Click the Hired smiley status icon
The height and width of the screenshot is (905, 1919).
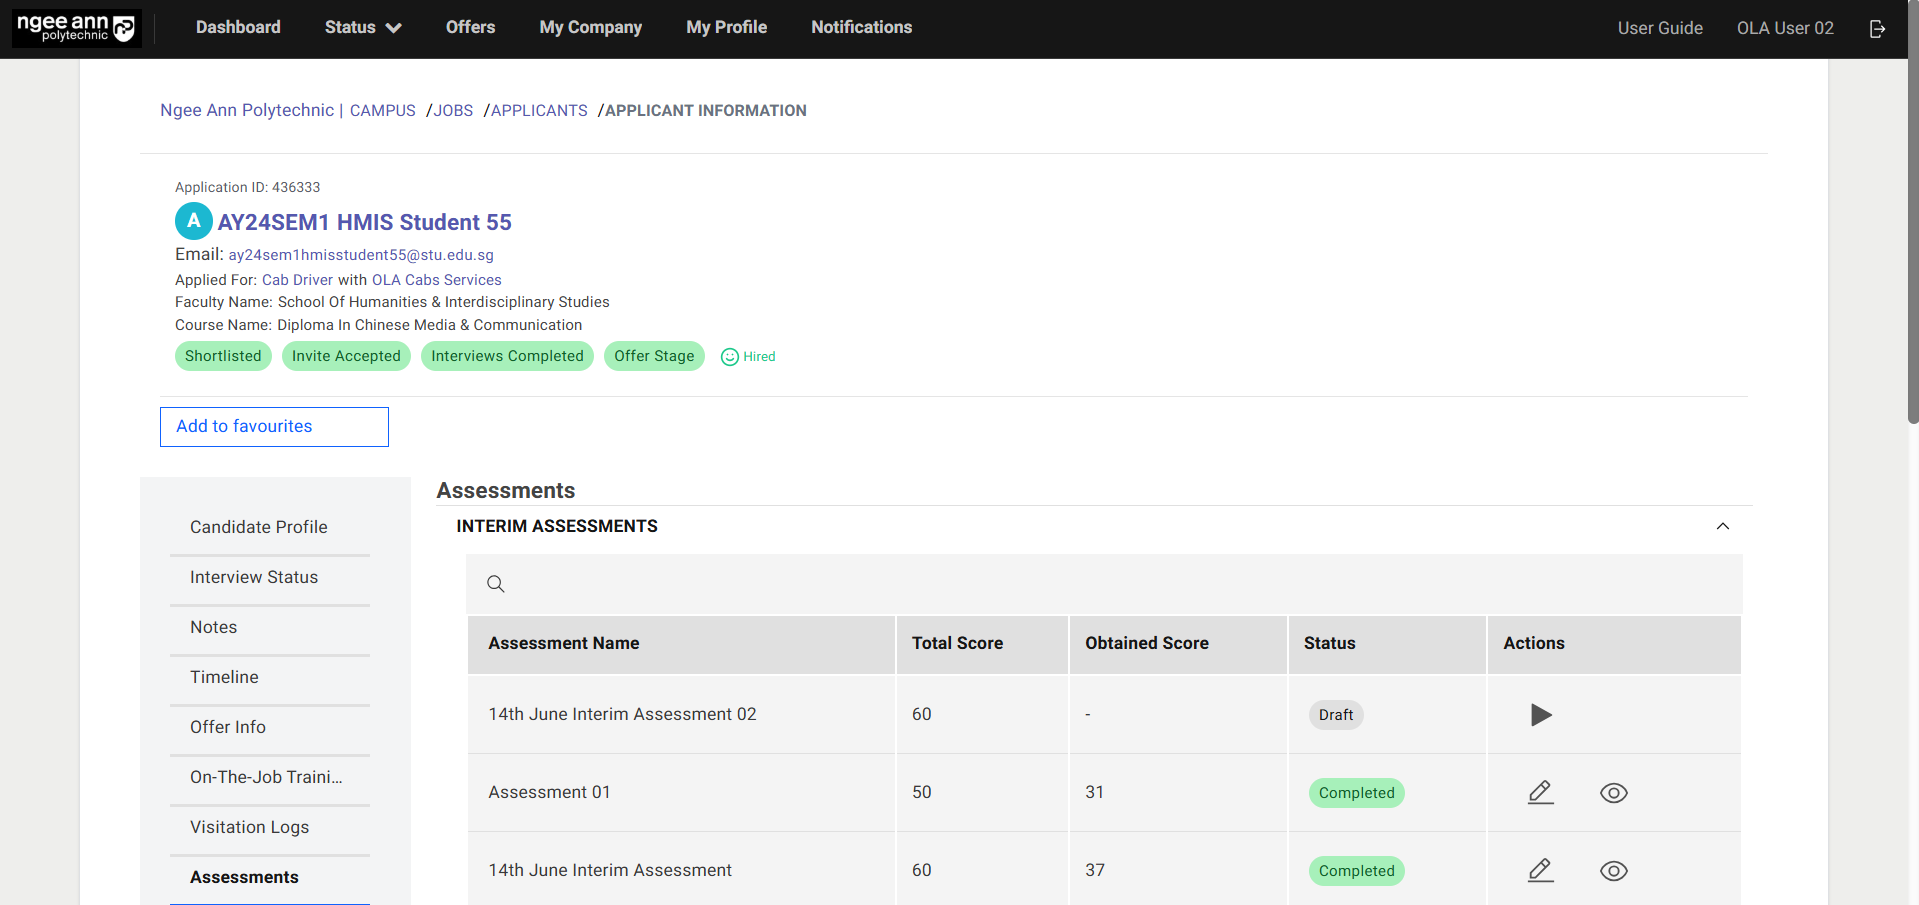[x=730, y=357]
